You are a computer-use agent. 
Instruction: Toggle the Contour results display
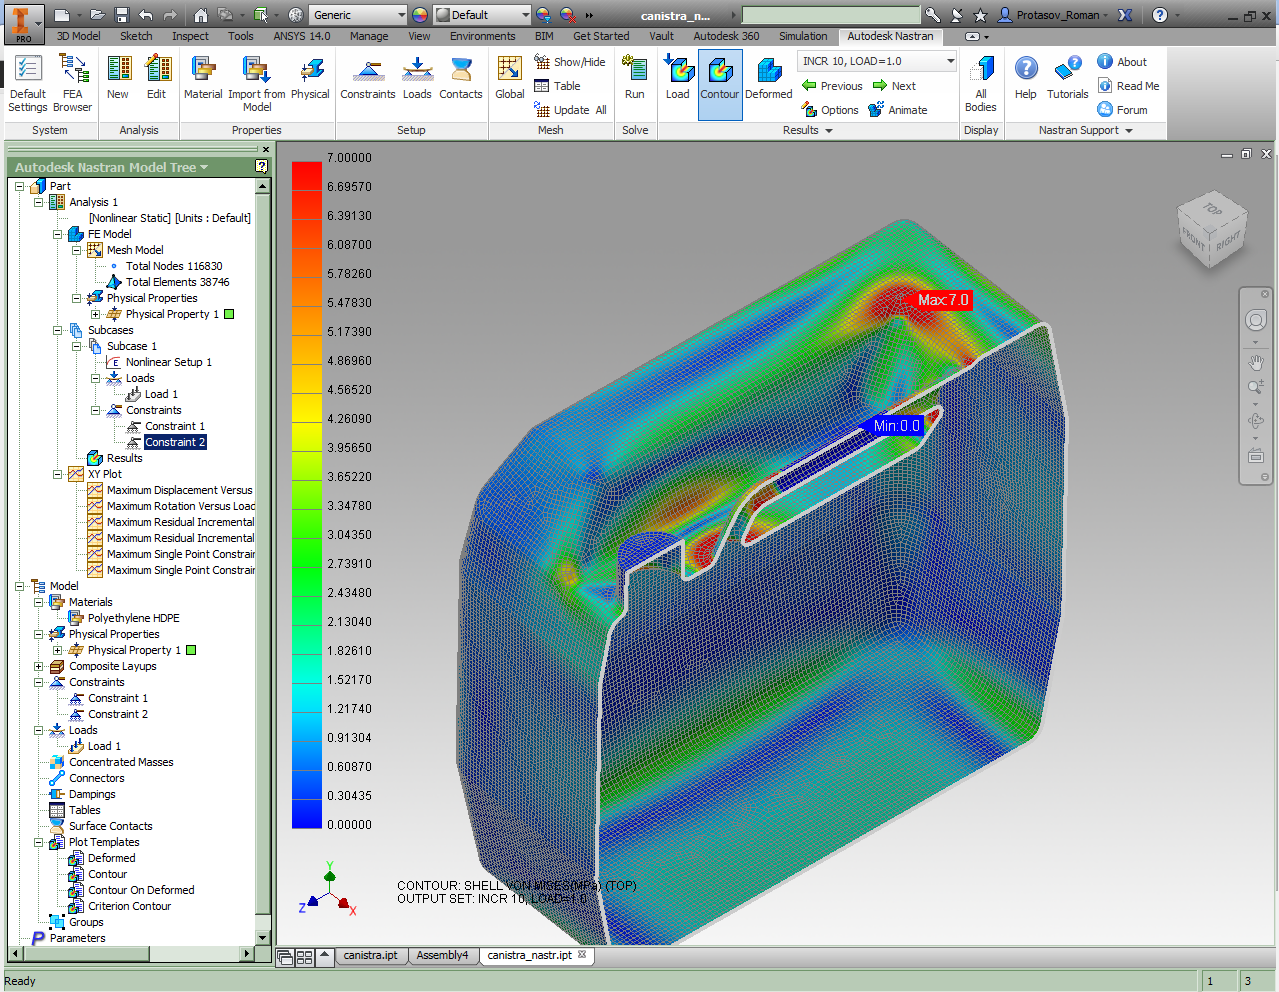click(x=720, y=84)
